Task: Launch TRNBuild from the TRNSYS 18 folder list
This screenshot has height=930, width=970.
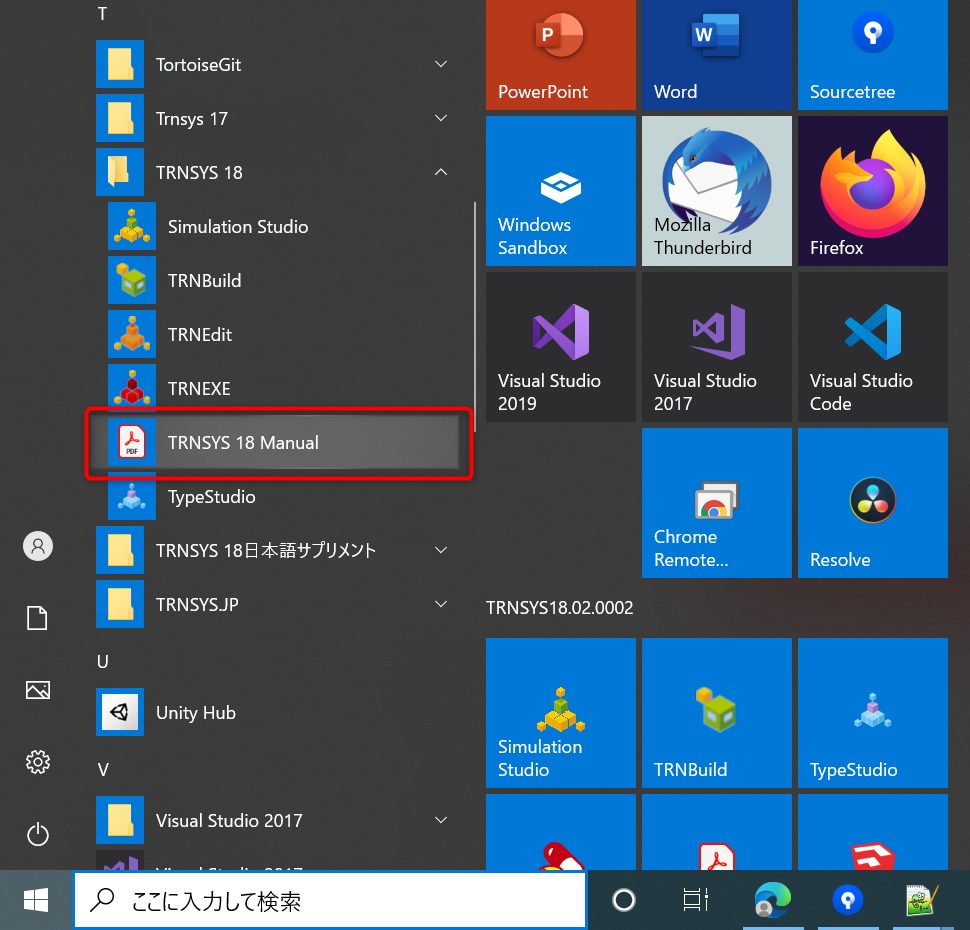Action: pyautogui.click(x=283, y=280)
